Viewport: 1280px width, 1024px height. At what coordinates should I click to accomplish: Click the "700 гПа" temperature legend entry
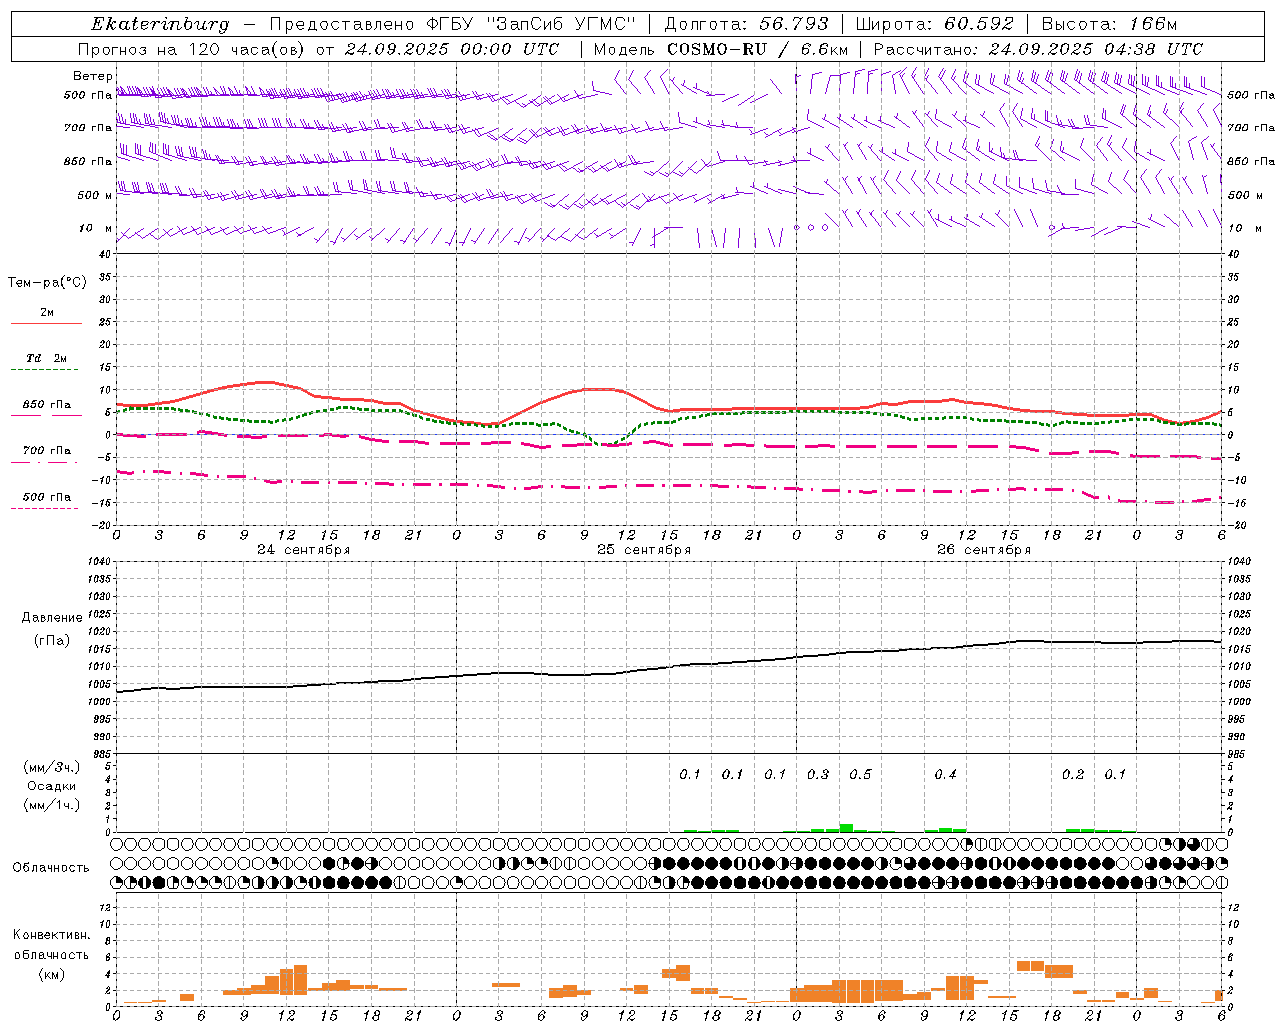pyautogui.click(x=47, y=451)
